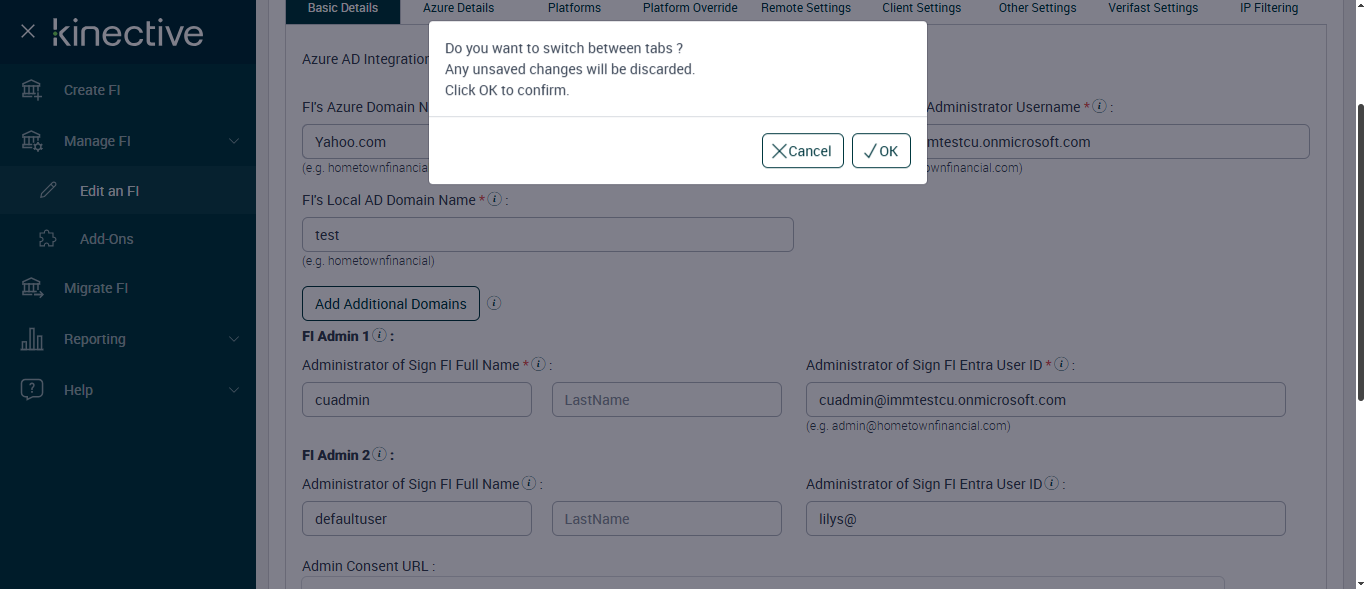Open the Verifast Settings tab
Viewport: 1366px width, 589px height.
pyautogui.click(x=1153, y=8)
